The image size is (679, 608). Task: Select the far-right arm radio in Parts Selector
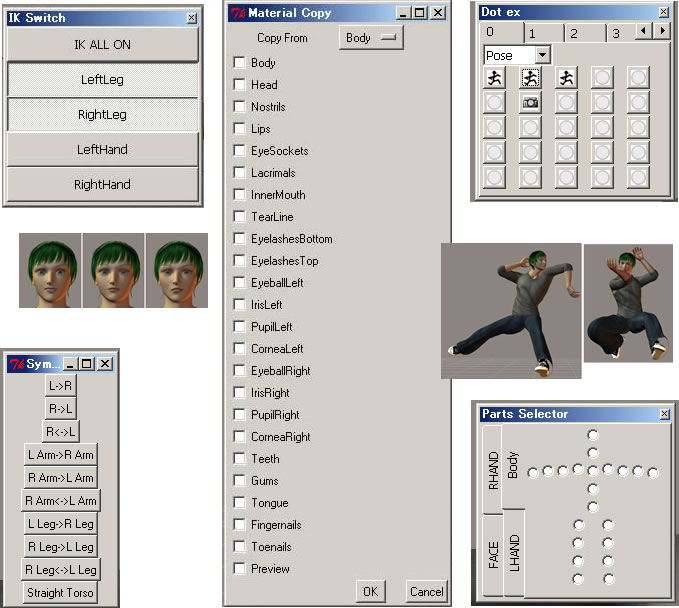pos(653,472)
